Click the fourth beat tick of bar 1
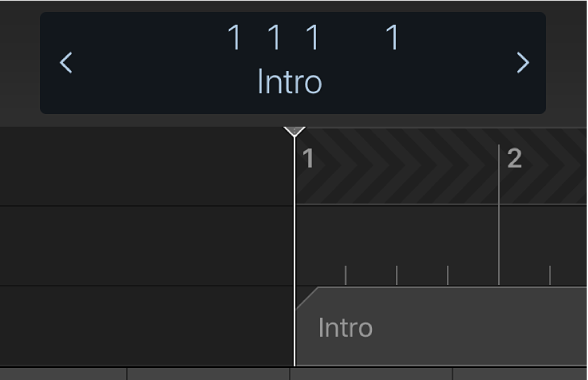The width and height of the screenshot is (588, 380). [448, 275]
